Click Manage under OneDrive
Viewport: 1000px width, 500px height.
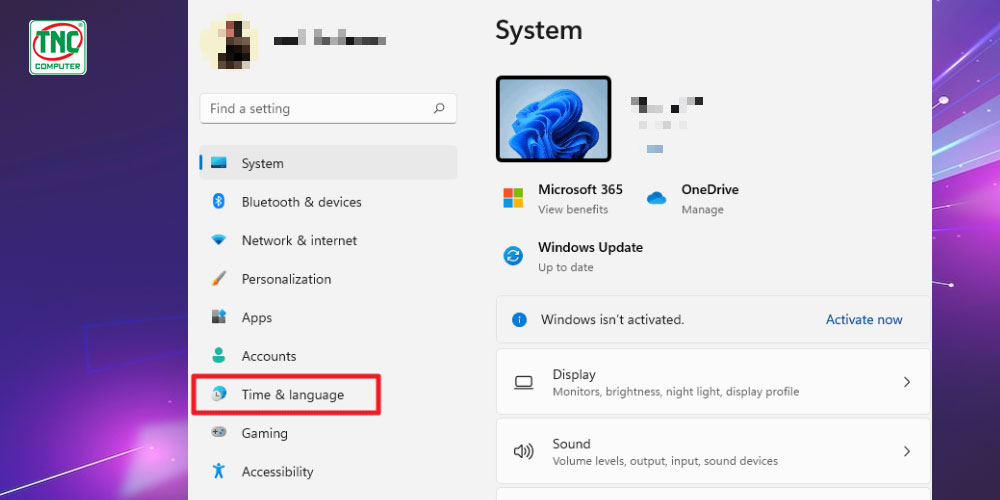point(702,209)
